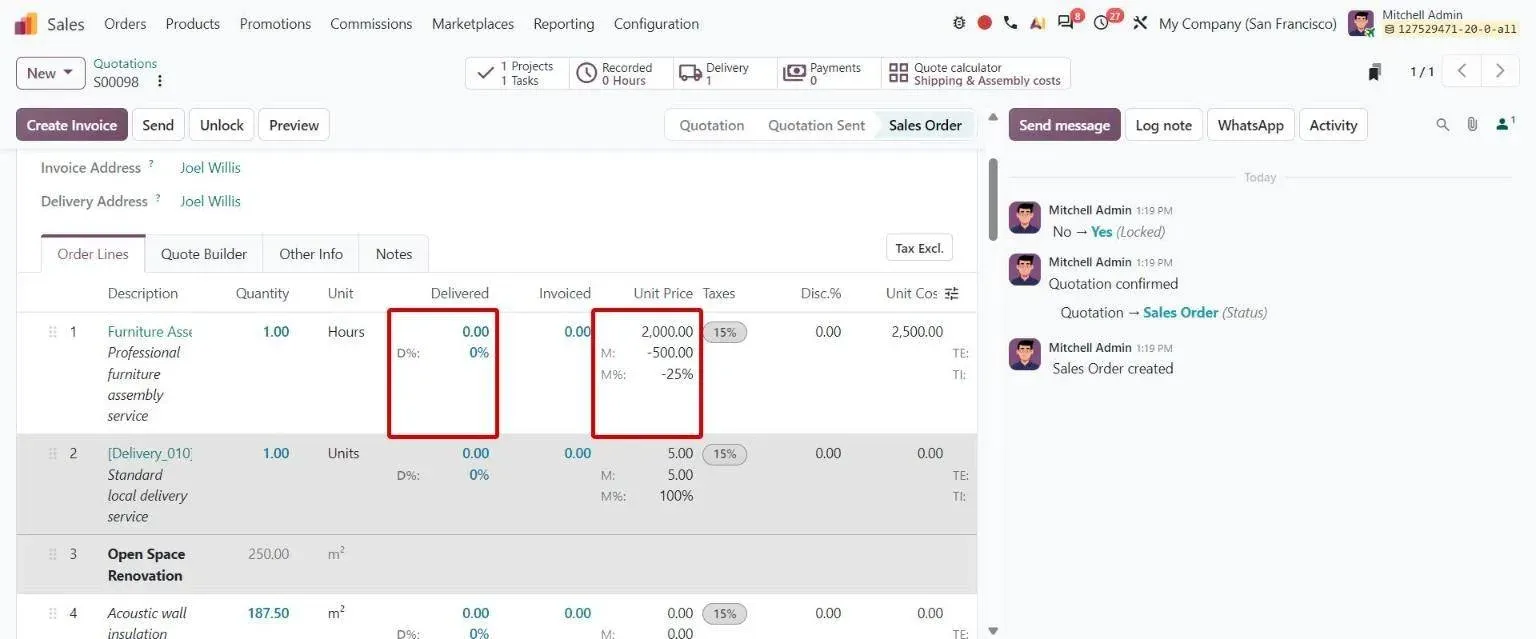Click the bookmark icon near pager
The width and height of the screenshot is (1536, 639).
pyautogui.click(x=1375, y=72)
